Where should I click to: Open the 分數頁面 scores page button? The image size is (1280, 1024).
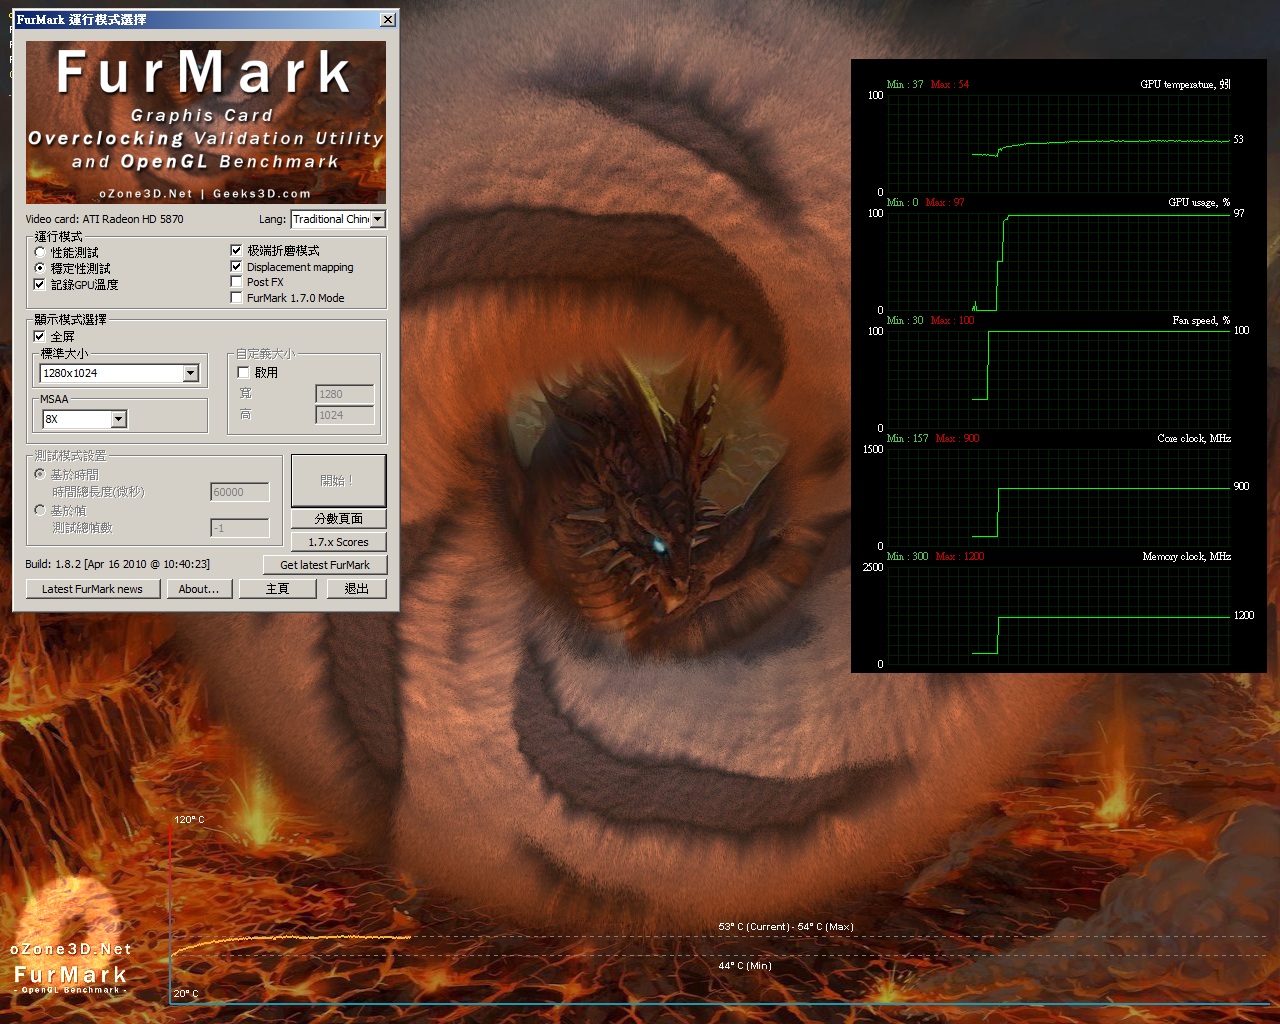pos(338,519)
